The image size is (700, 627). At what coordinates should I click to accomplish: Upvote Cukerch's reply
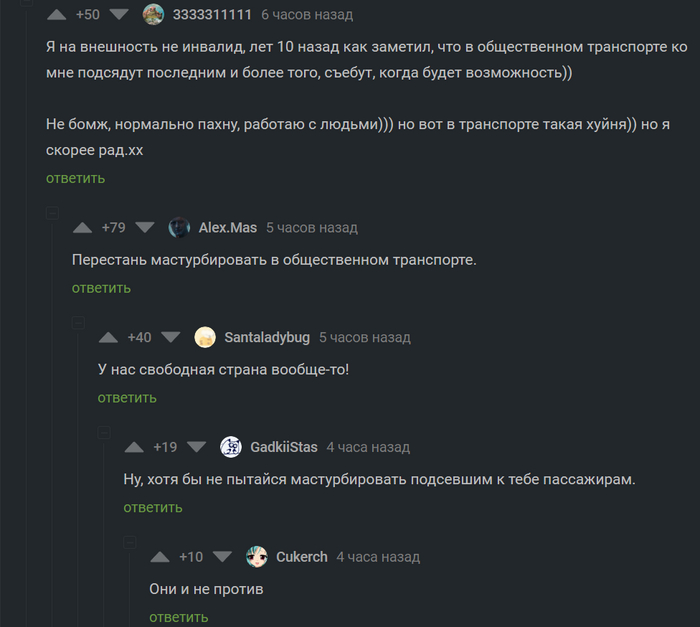[x=161, y=557]
